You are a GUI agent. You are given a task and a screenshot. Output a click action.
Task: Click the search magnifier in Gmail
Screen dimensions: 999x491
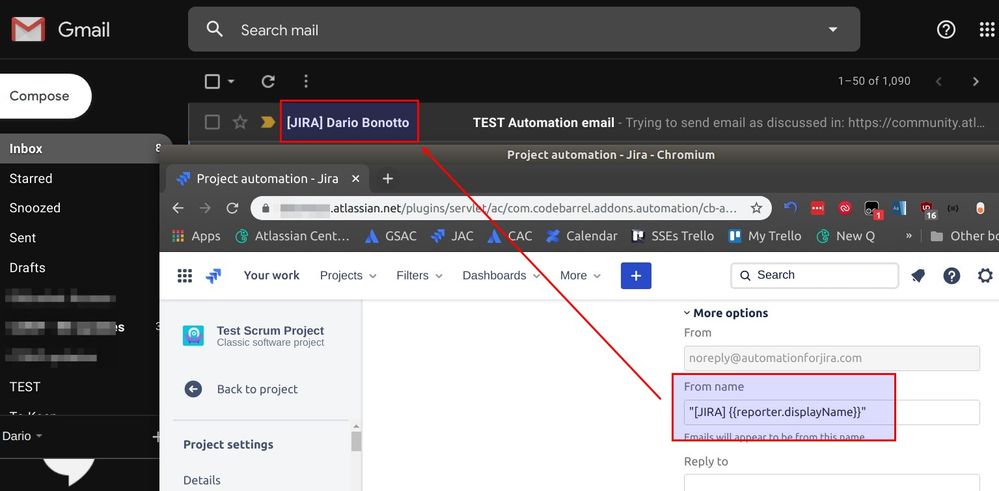tap(215, 29)
